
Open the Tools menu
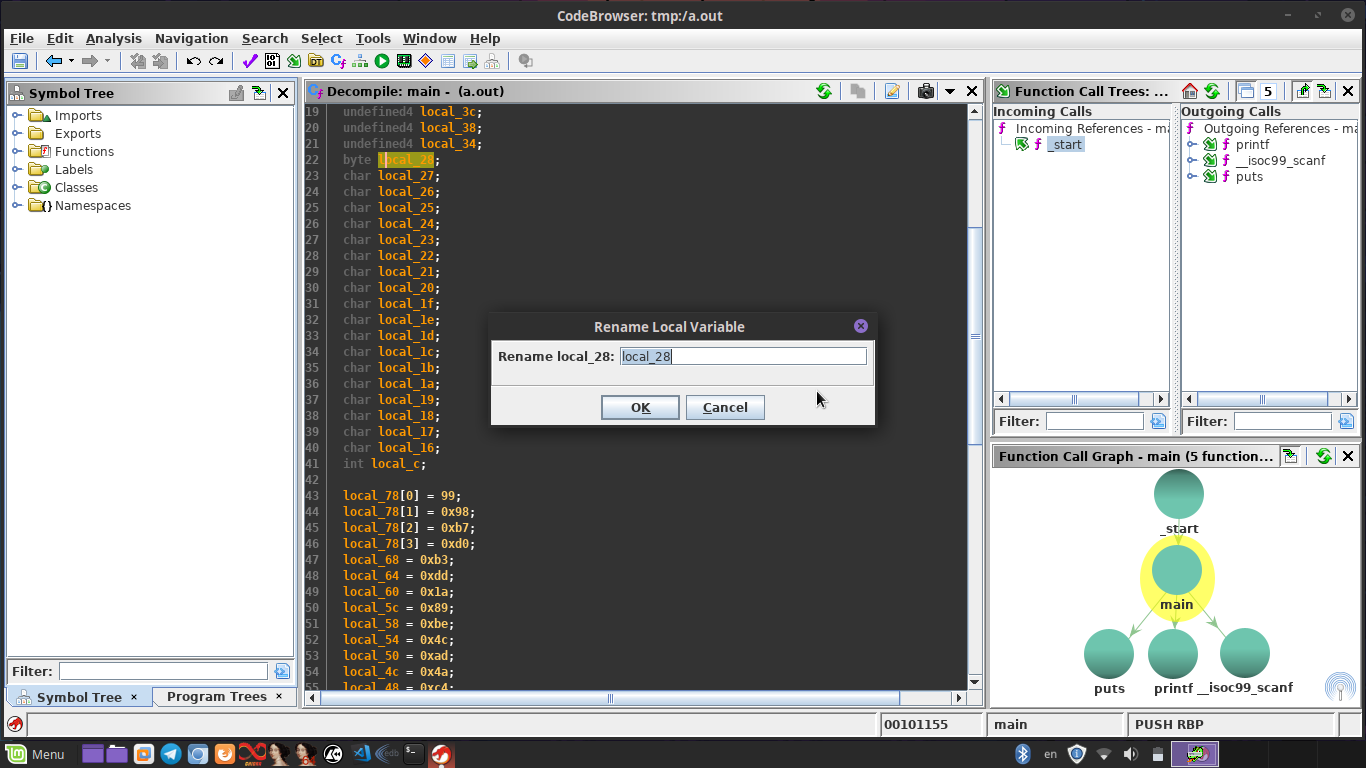373,38
